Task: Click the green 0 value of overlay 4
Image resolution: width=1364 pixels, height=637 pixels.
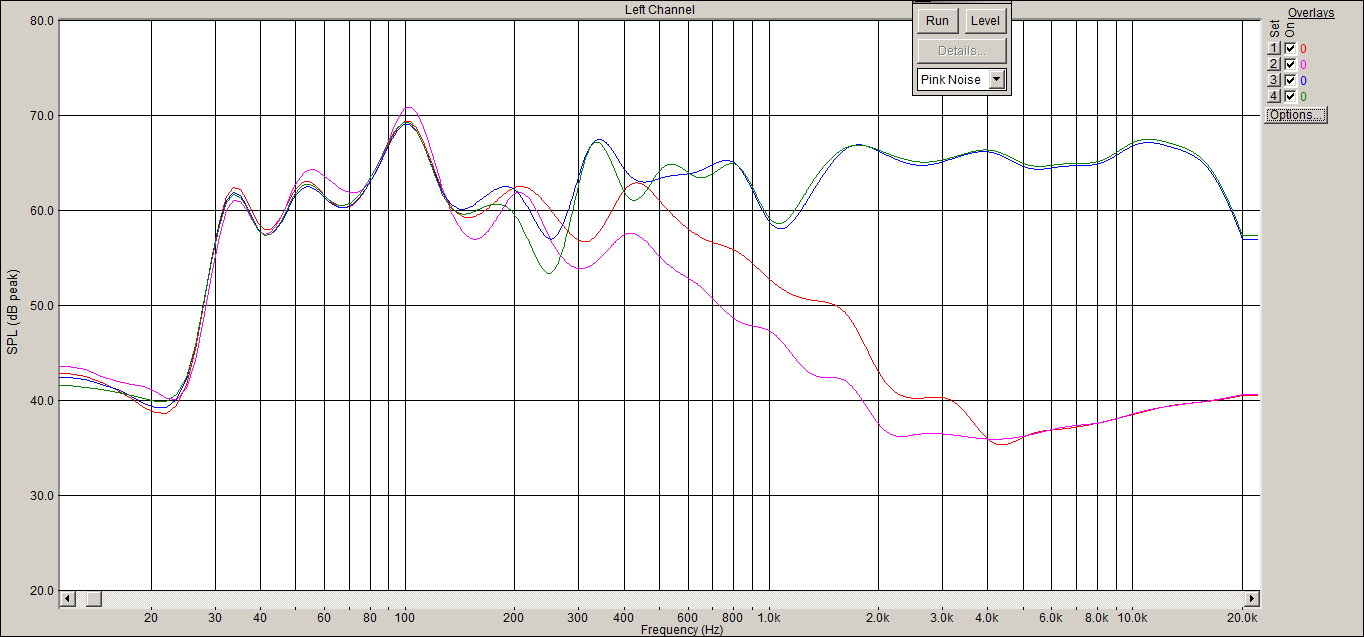Action: coord(1303,96)
